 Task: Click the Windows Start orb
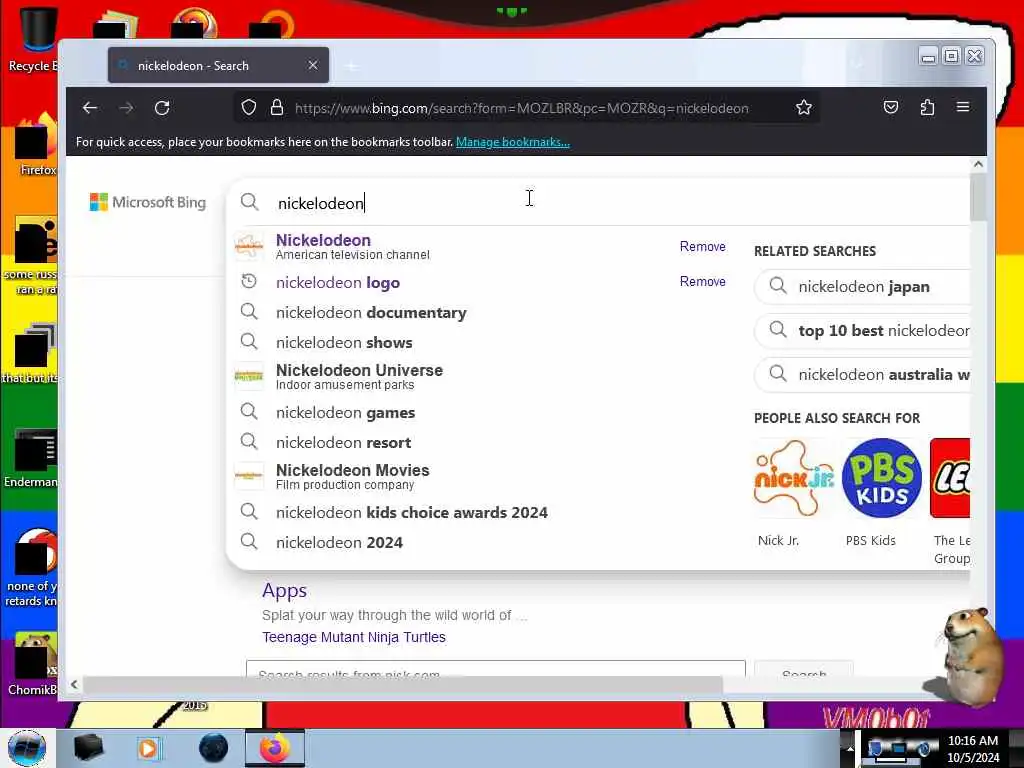click(x=27, y=748)
